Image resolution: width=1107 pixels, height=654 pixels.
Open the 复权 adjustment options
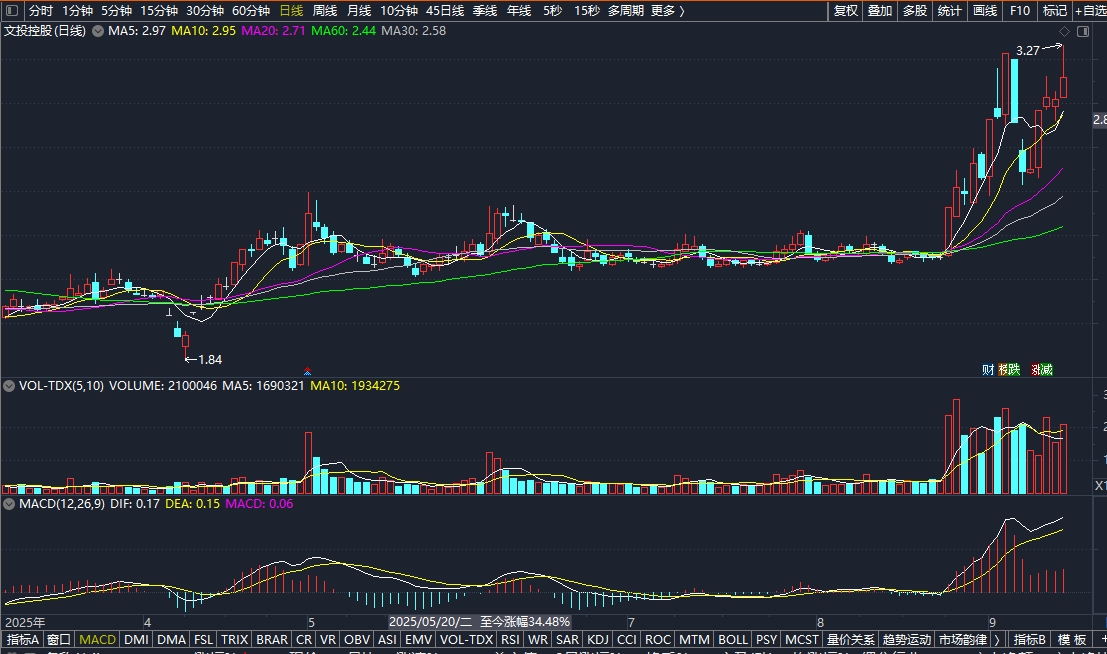click(x=845, y=11)
